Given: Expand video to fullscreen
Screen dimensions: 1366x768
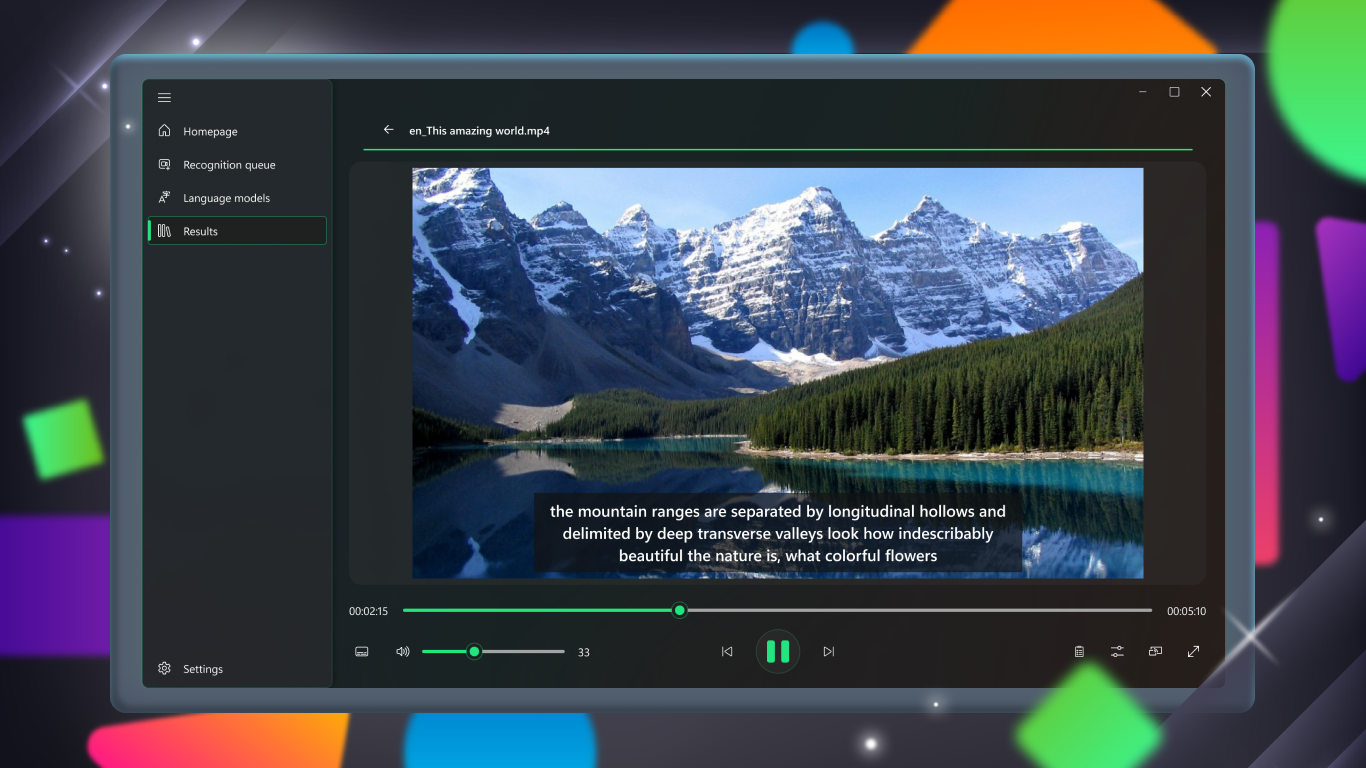Looking at the screenshot, I should click(x=1193, y=651).
